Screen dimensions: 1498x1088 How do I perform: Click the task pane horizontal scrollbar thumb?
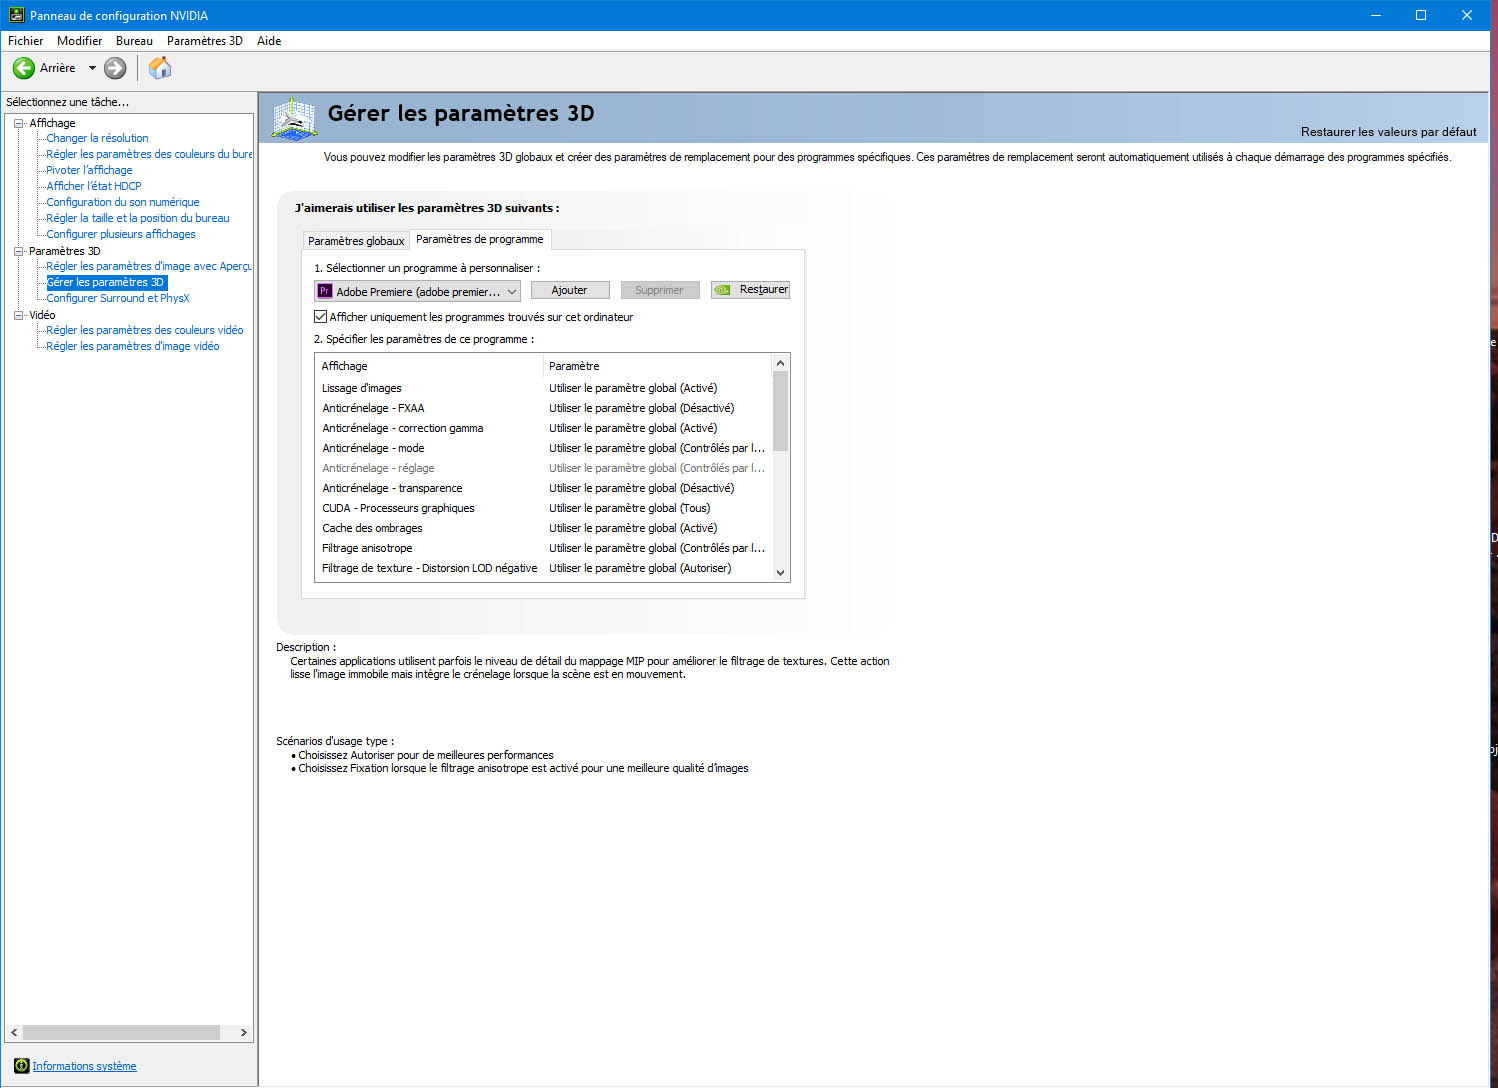point(121,1032)
